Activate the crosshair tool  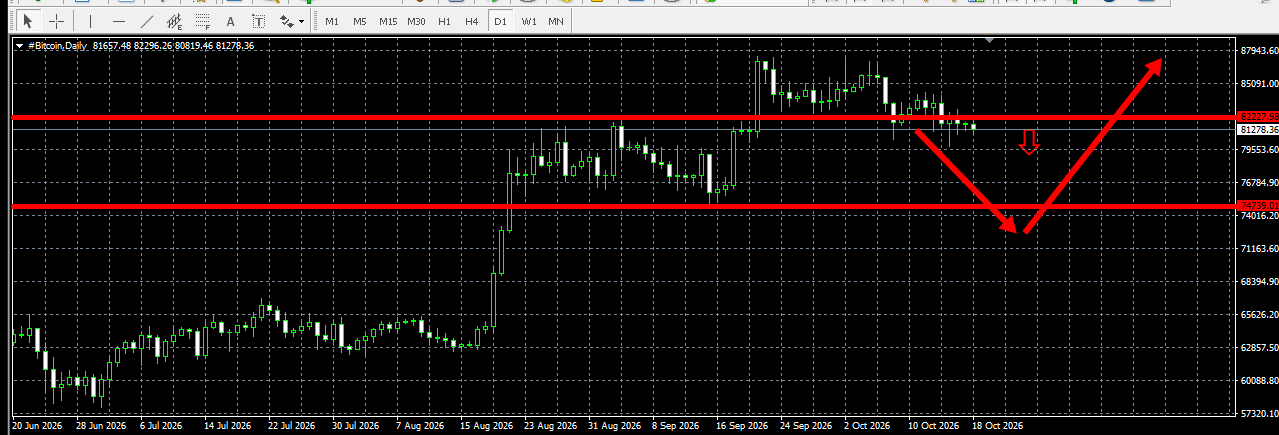pos(57,21)
